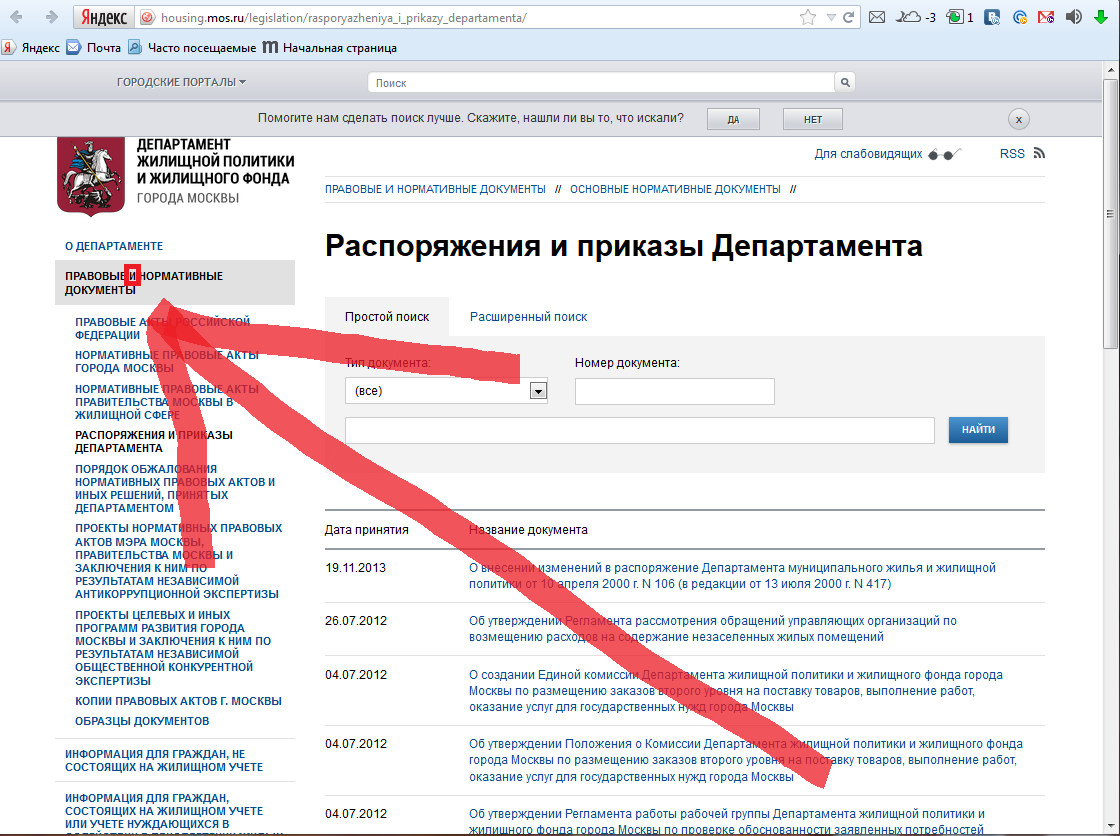Switch to the Расширенный поиск tab
Image resolution: width=1120 pixels, height=836 pixels.
[x=528, y=316]
